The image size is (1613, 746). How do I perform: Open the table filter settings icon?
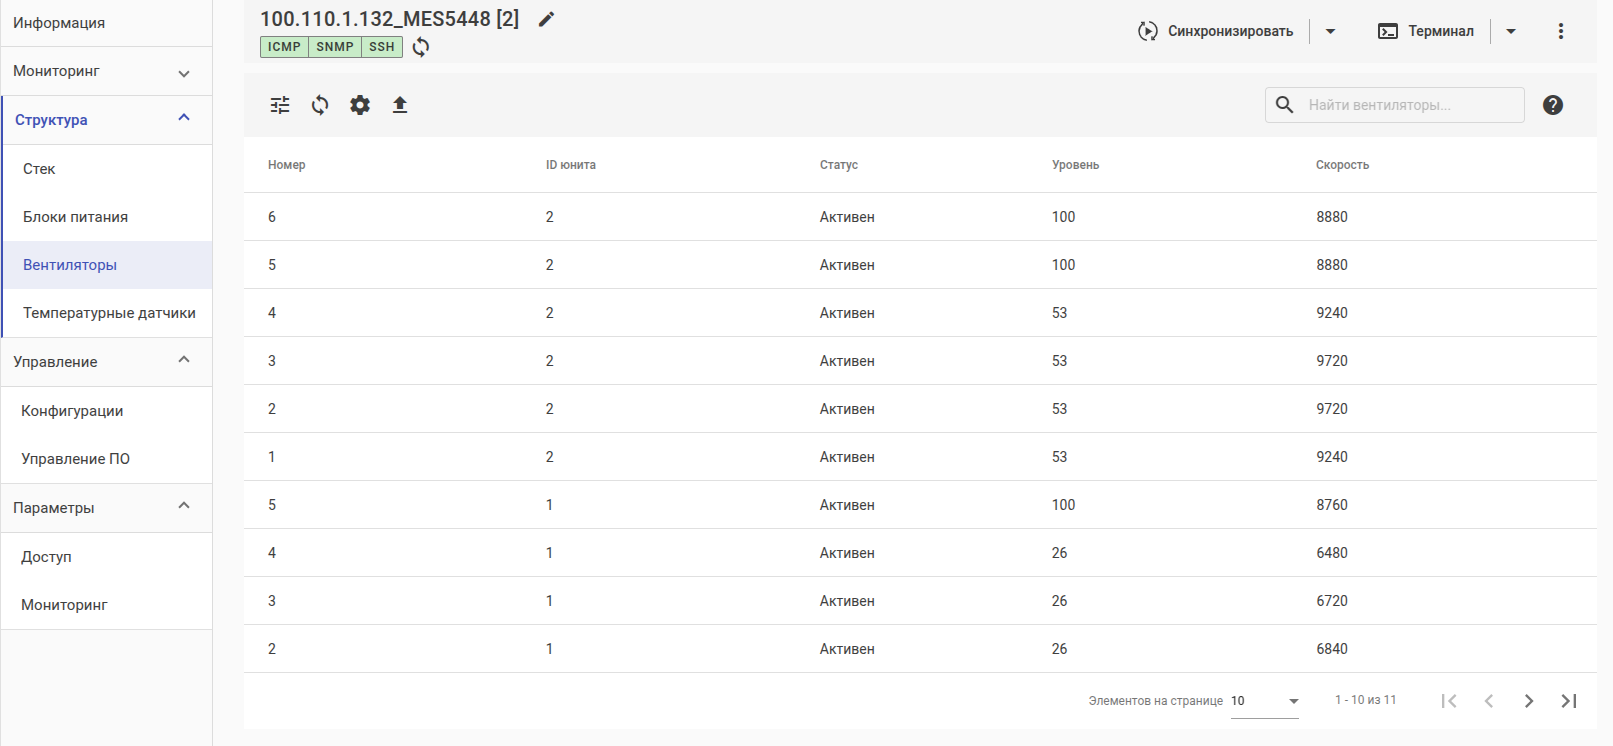point(280,105)
